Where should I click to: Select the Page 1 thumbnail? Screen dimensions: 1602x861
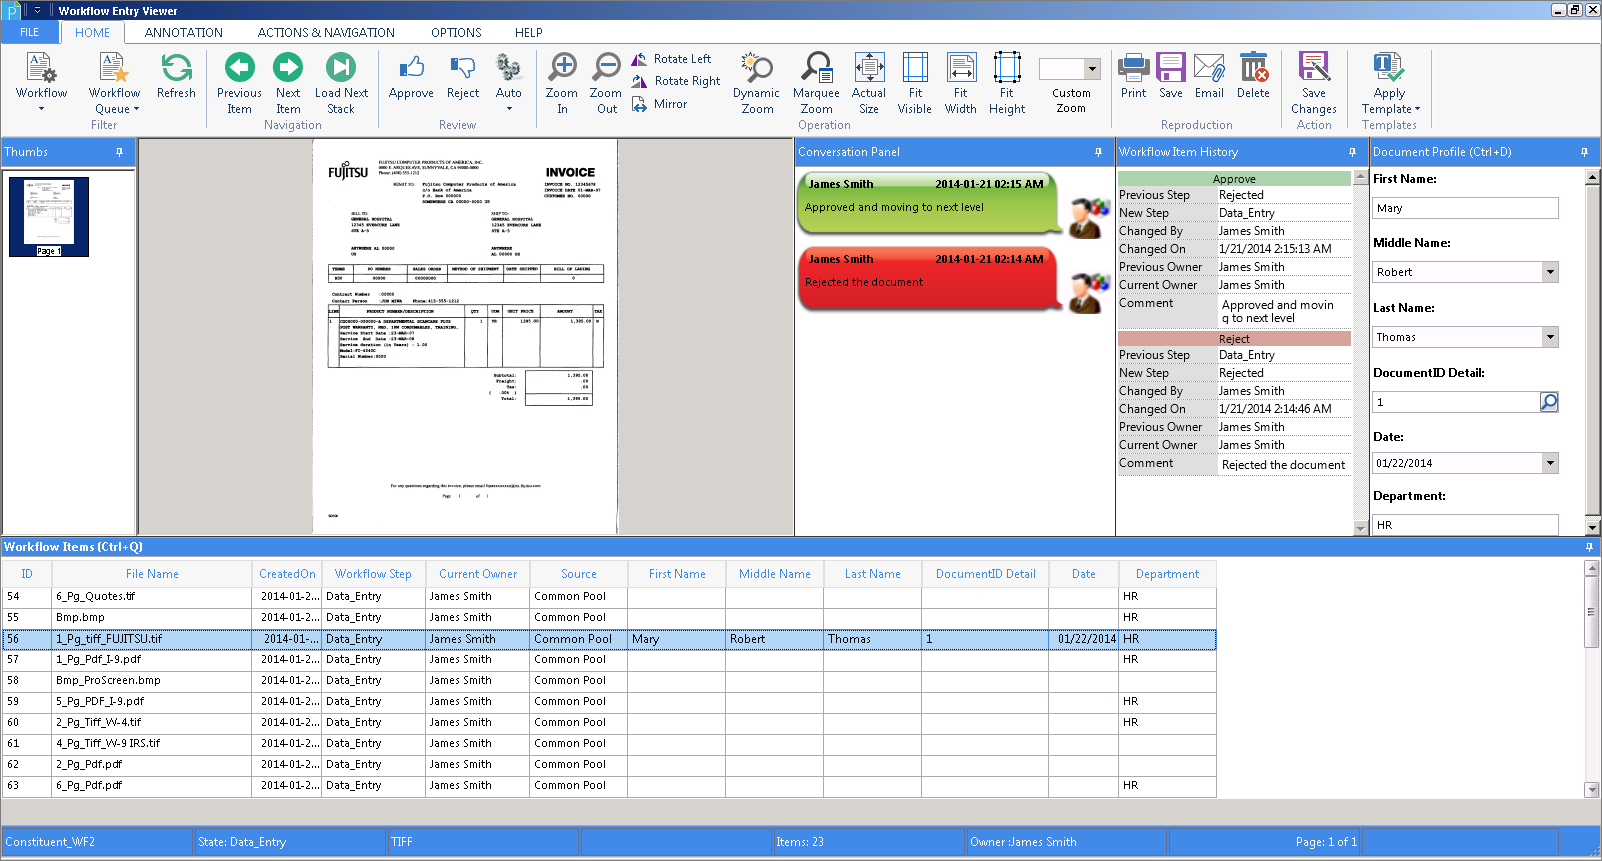pyautogui.click(x=49, y=217)
